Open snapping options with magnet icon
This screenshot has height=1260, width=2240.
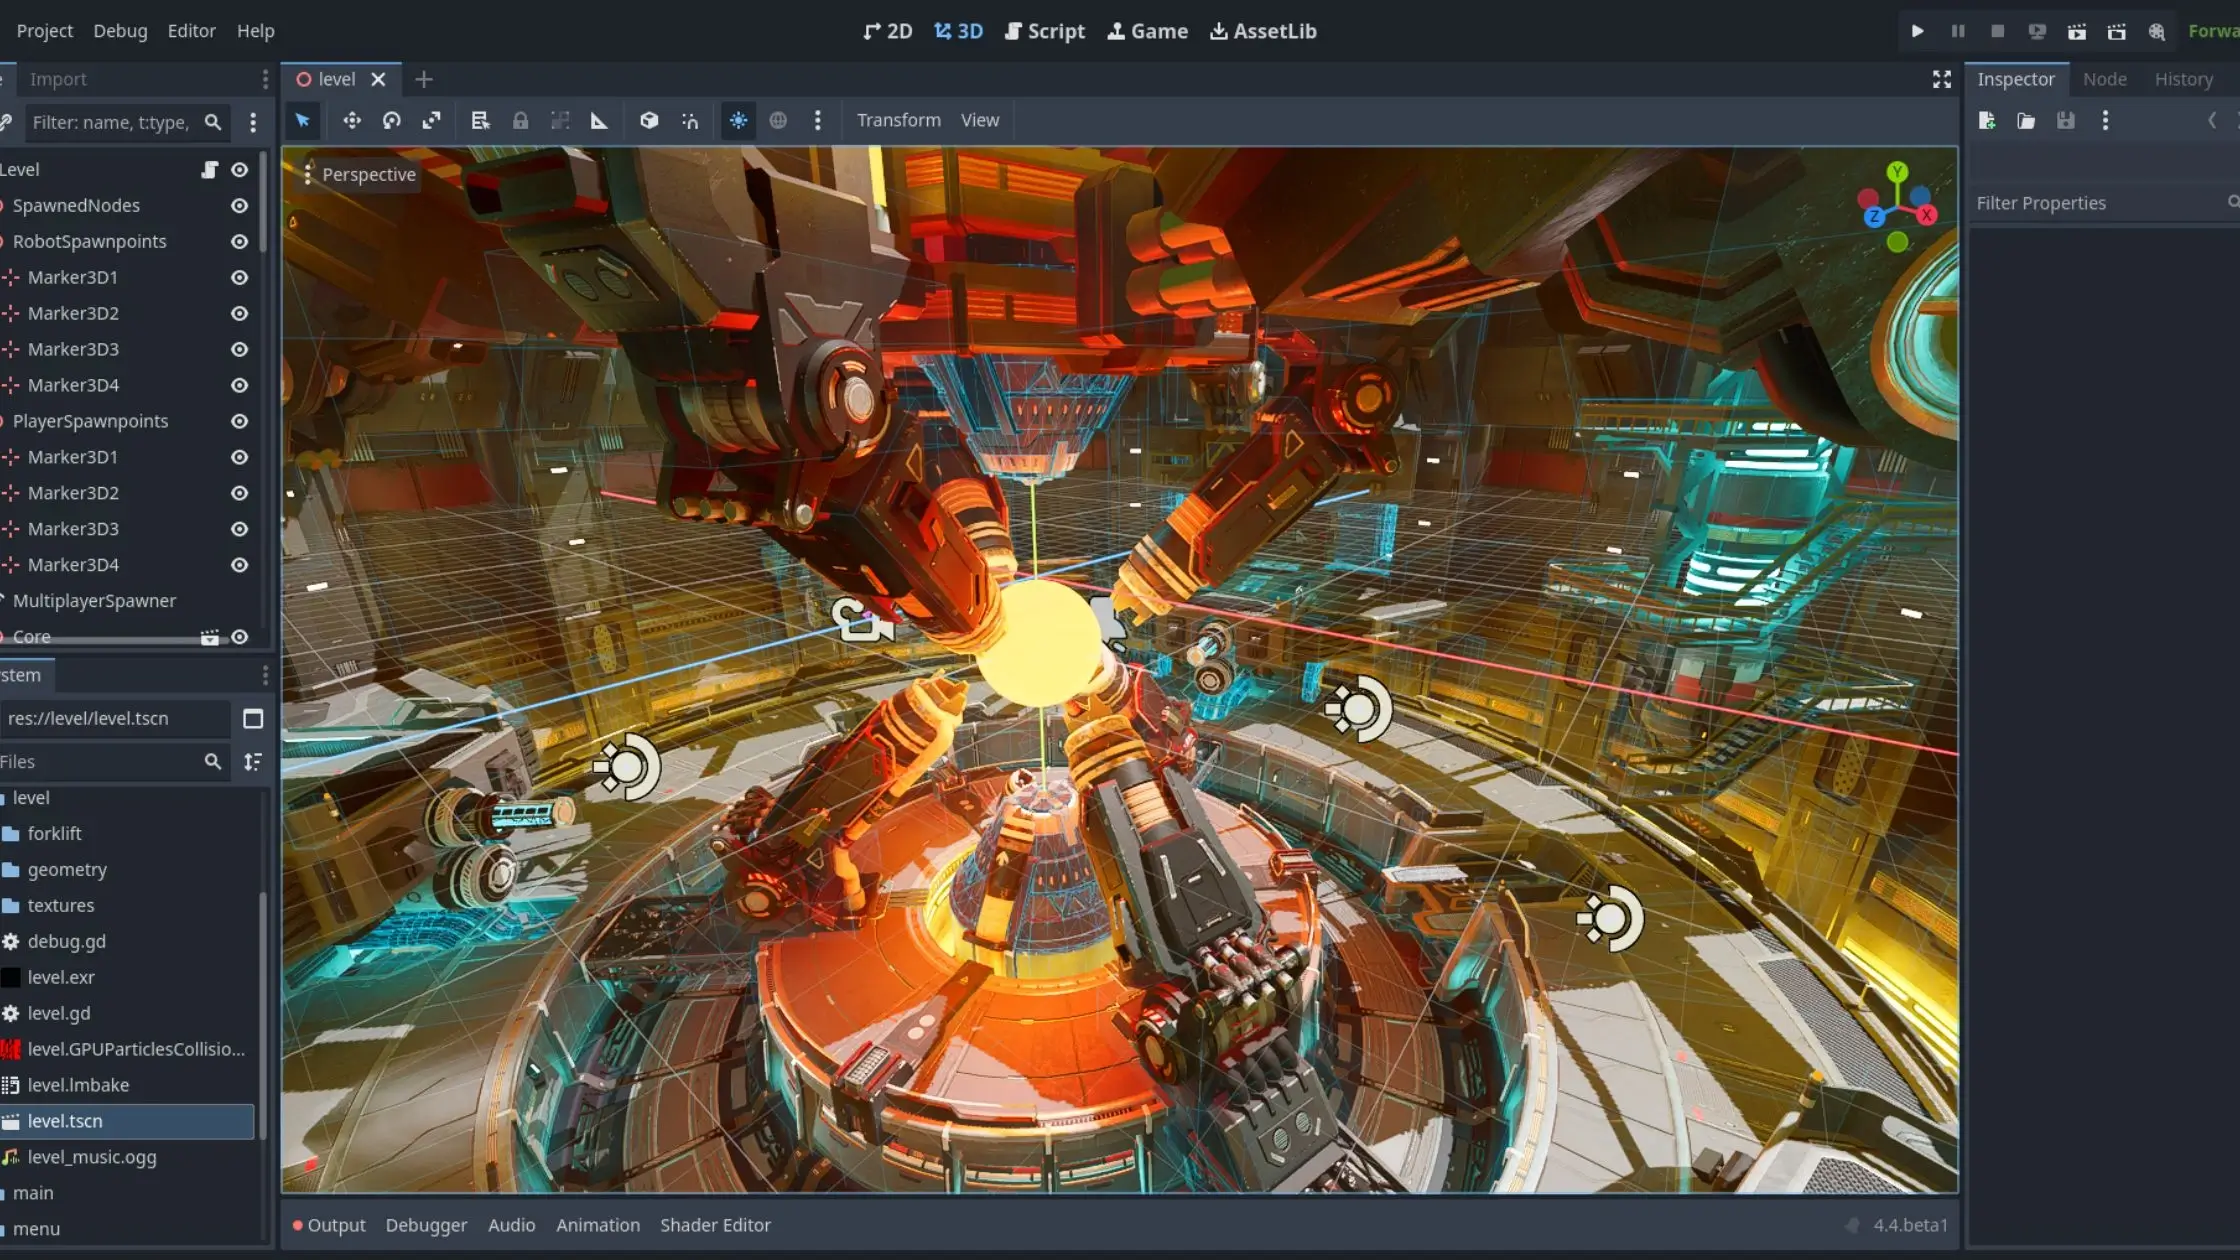coord(688,121)
